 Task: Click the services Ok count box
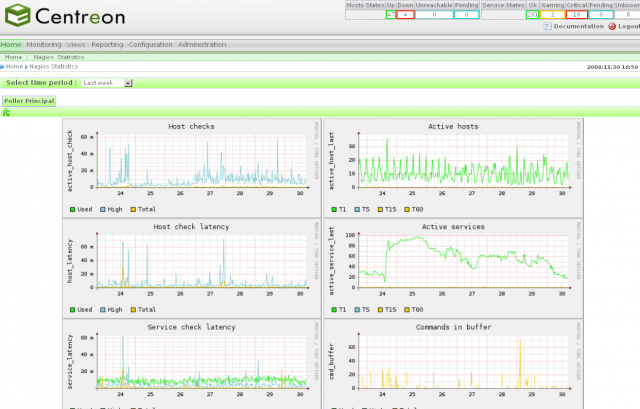pyautogui.click(x=533, y=15)
